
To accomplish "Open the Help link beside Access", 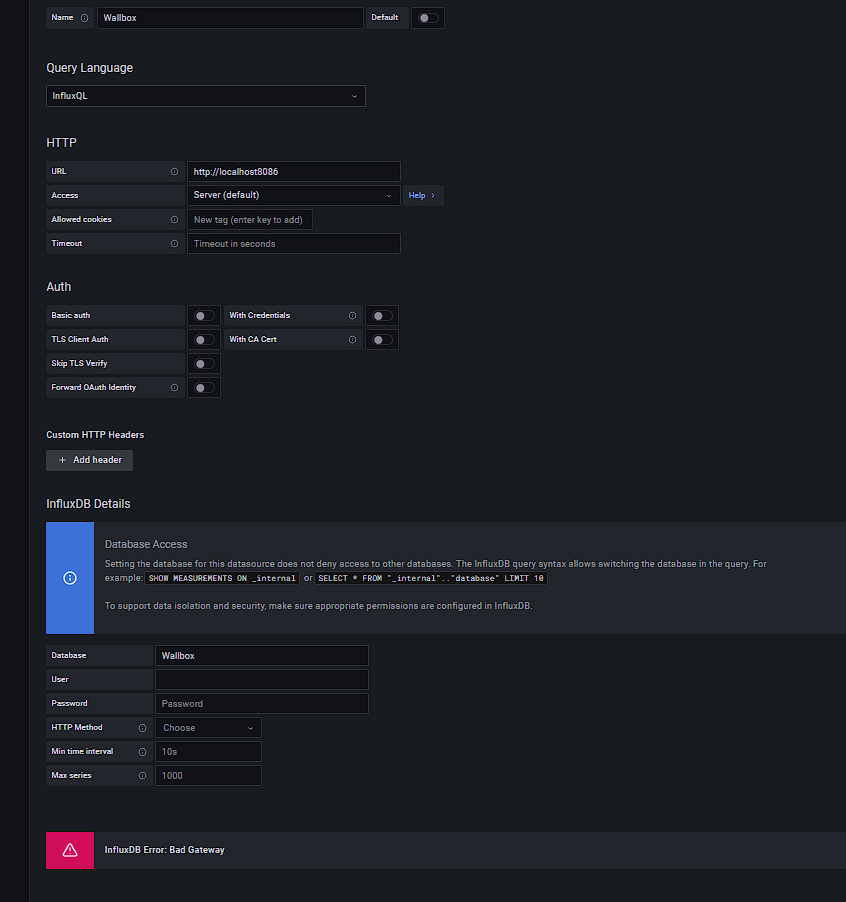I will [x=421, y=196].
